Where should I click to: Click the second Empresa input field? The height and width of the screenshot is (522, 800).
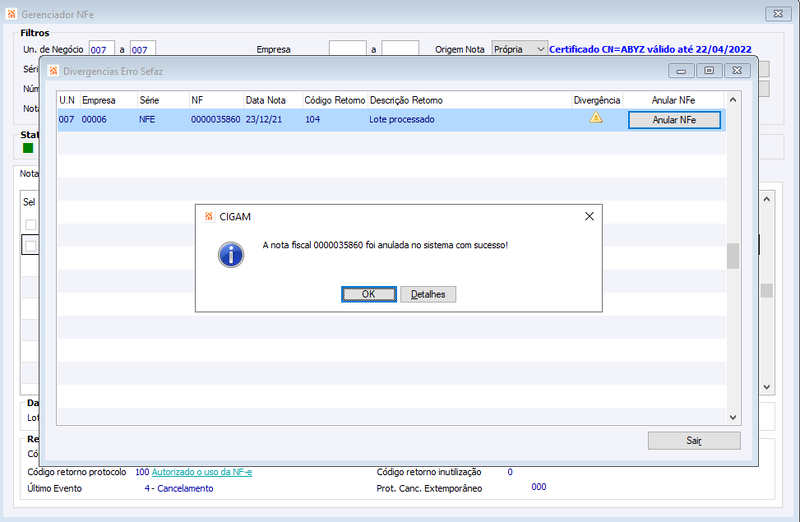pyautogui.click(x=400, y=49)
